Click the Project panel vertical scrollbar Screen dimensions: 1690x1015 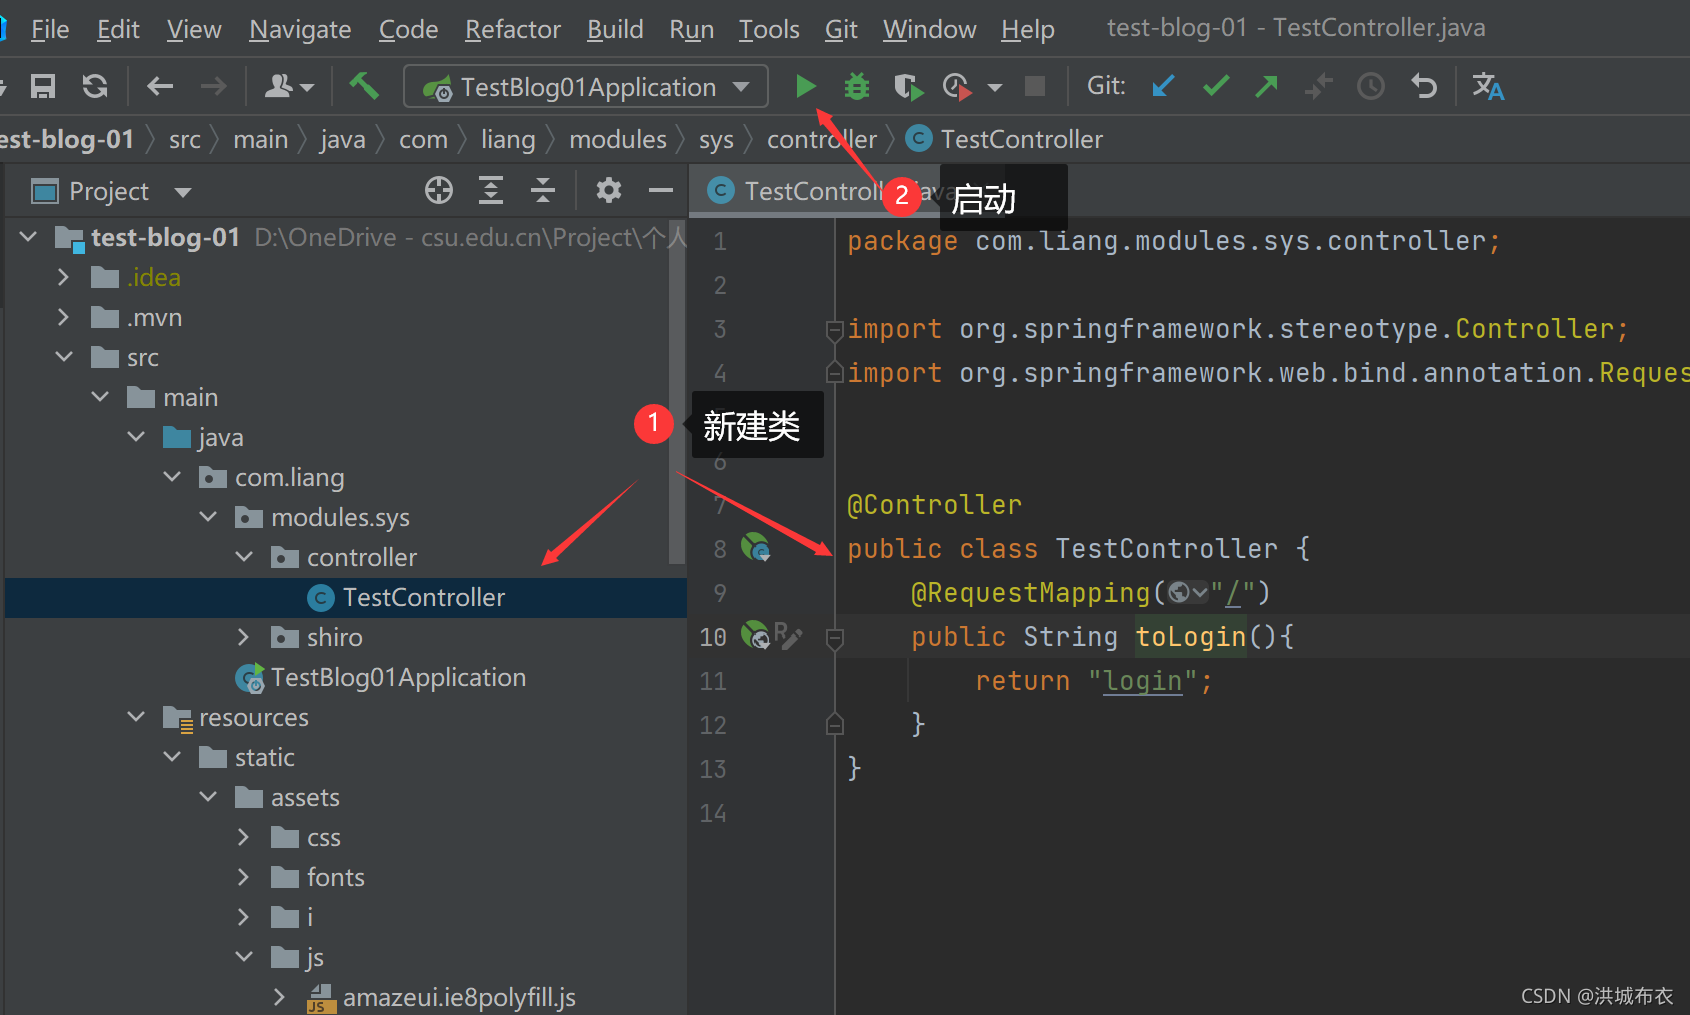point(677,392)
